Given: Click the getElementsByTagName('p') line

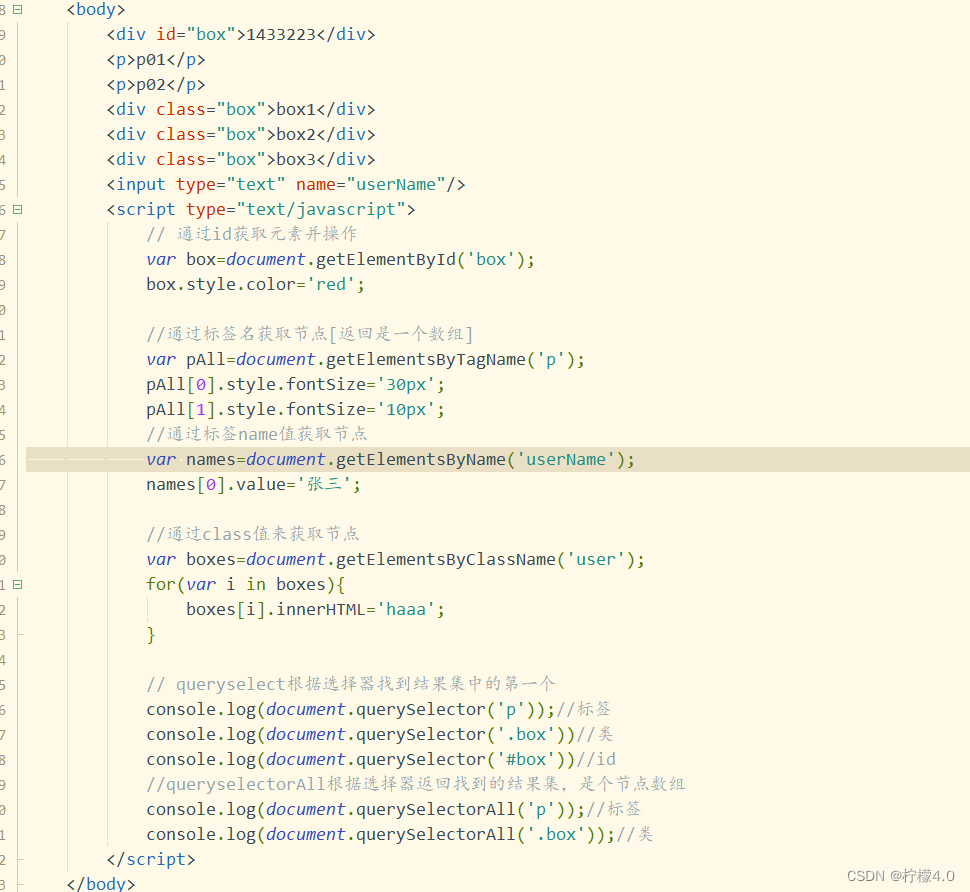Looking at the screenshot, I should (x=366, y=359).
